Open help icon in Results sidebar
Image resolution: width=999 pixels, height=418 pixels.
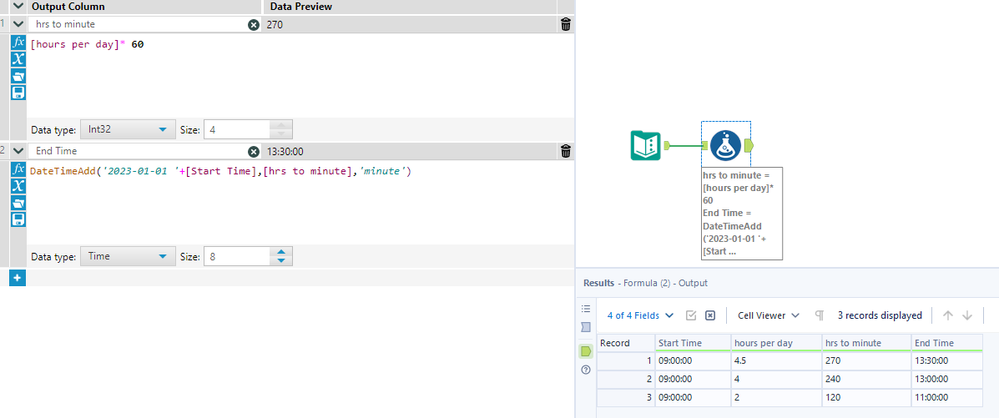[586, 370]
